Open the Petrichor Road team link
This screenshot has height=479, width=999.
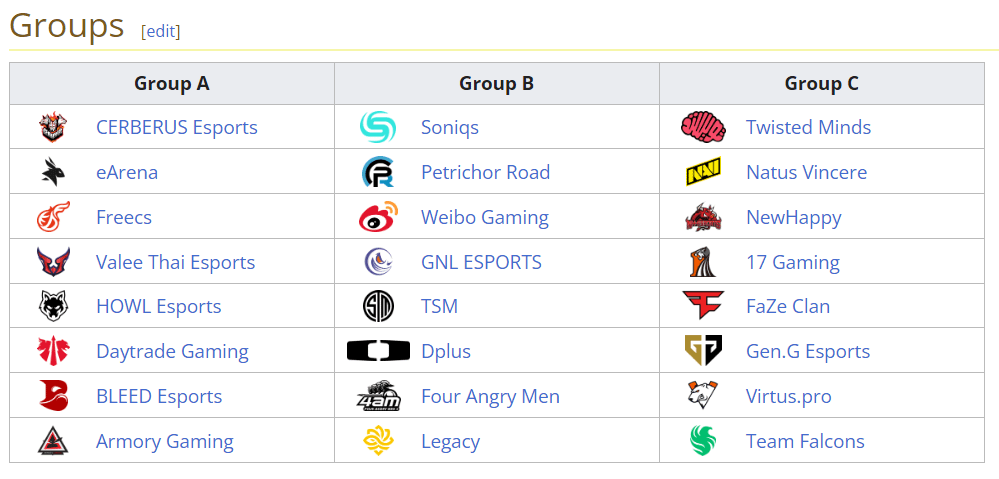tap(485, 172)
